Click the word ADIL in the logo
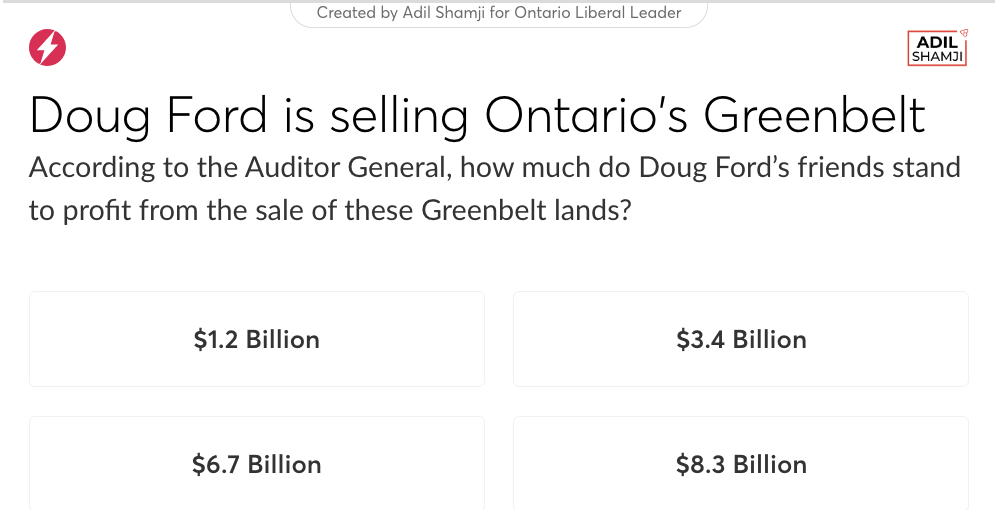 coord(937,43)
